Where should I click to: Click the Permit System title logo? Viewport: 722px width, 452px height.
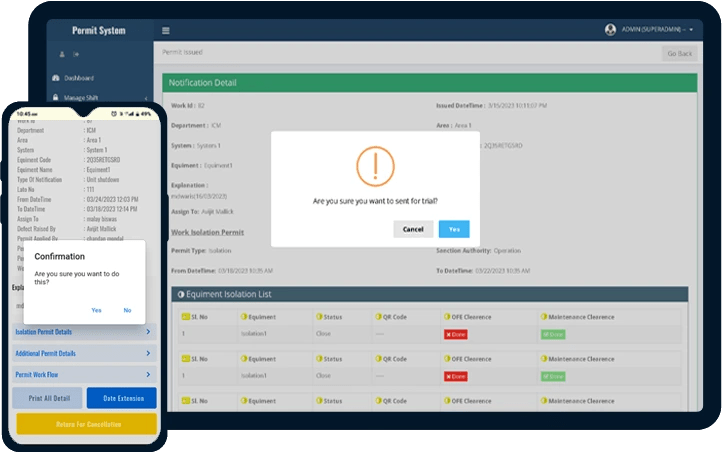pos(99,30)
